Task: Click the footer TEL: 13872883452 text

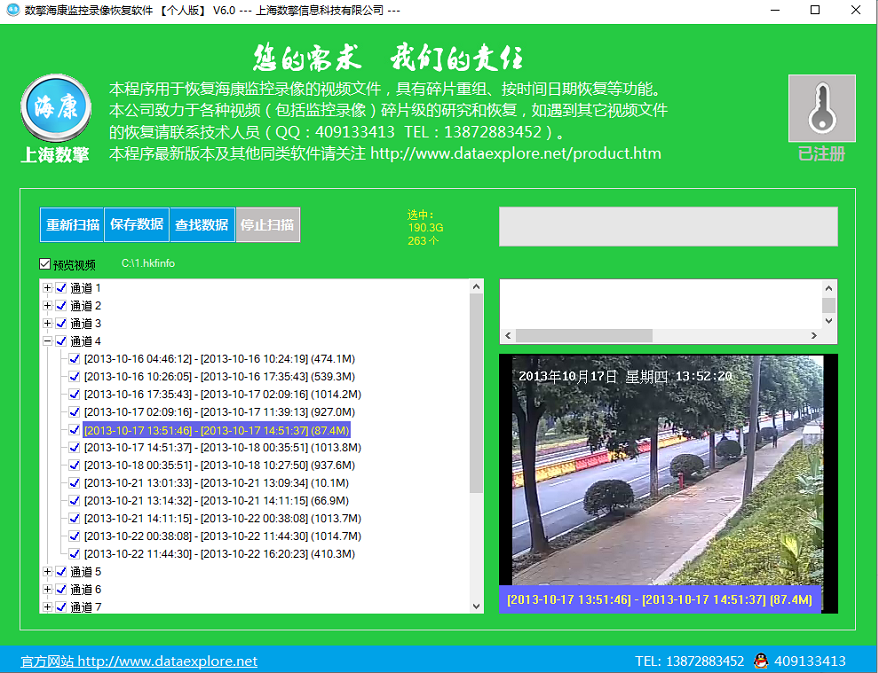Action: pyautogui.click(x=689, y=661)
